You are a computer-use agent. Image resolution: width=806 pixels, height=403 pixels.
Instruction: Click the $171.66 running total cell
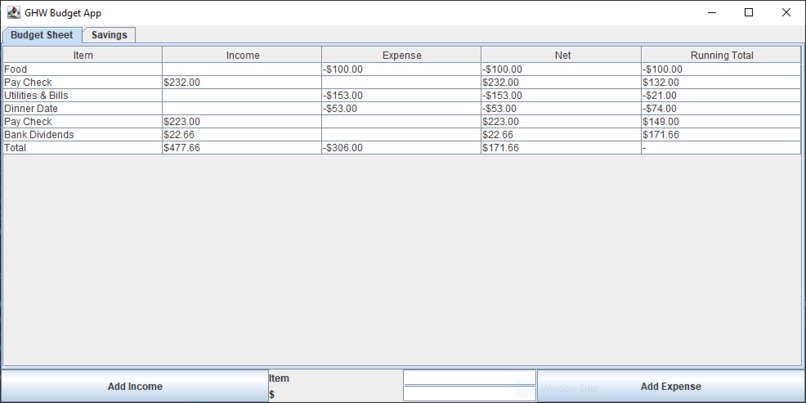[x=721, y=135]
